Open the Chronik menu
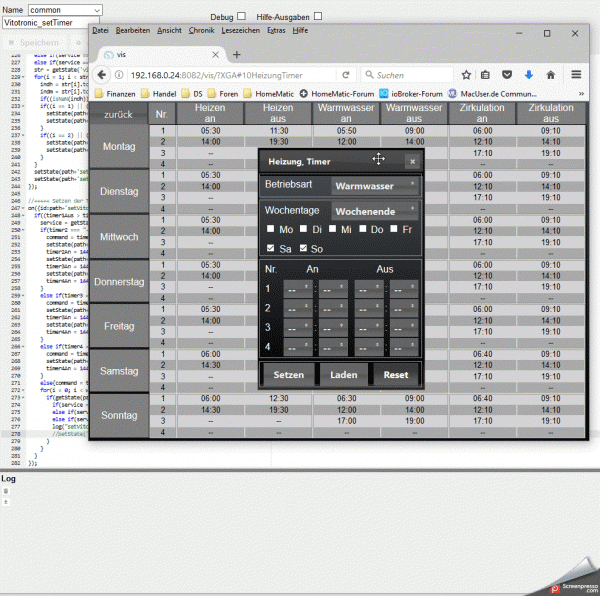The image size is (600, 596). pyautogui.click(x=201, y=31)
